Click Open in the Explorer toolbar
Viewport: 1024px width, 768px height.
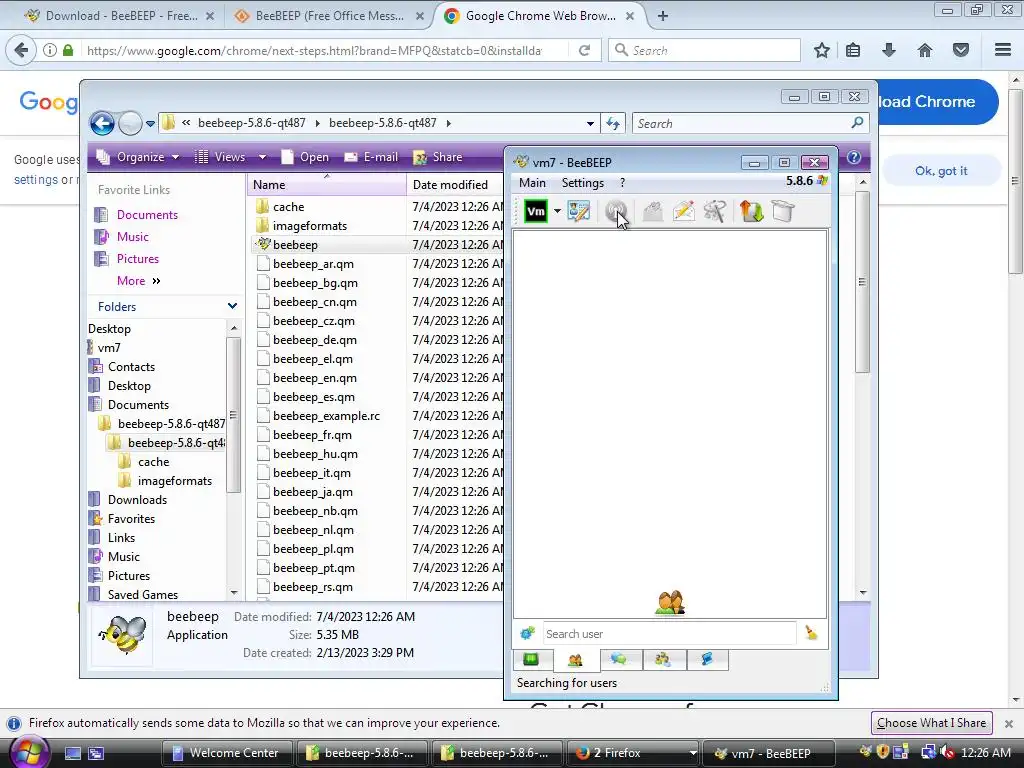(x=305, y=157)
